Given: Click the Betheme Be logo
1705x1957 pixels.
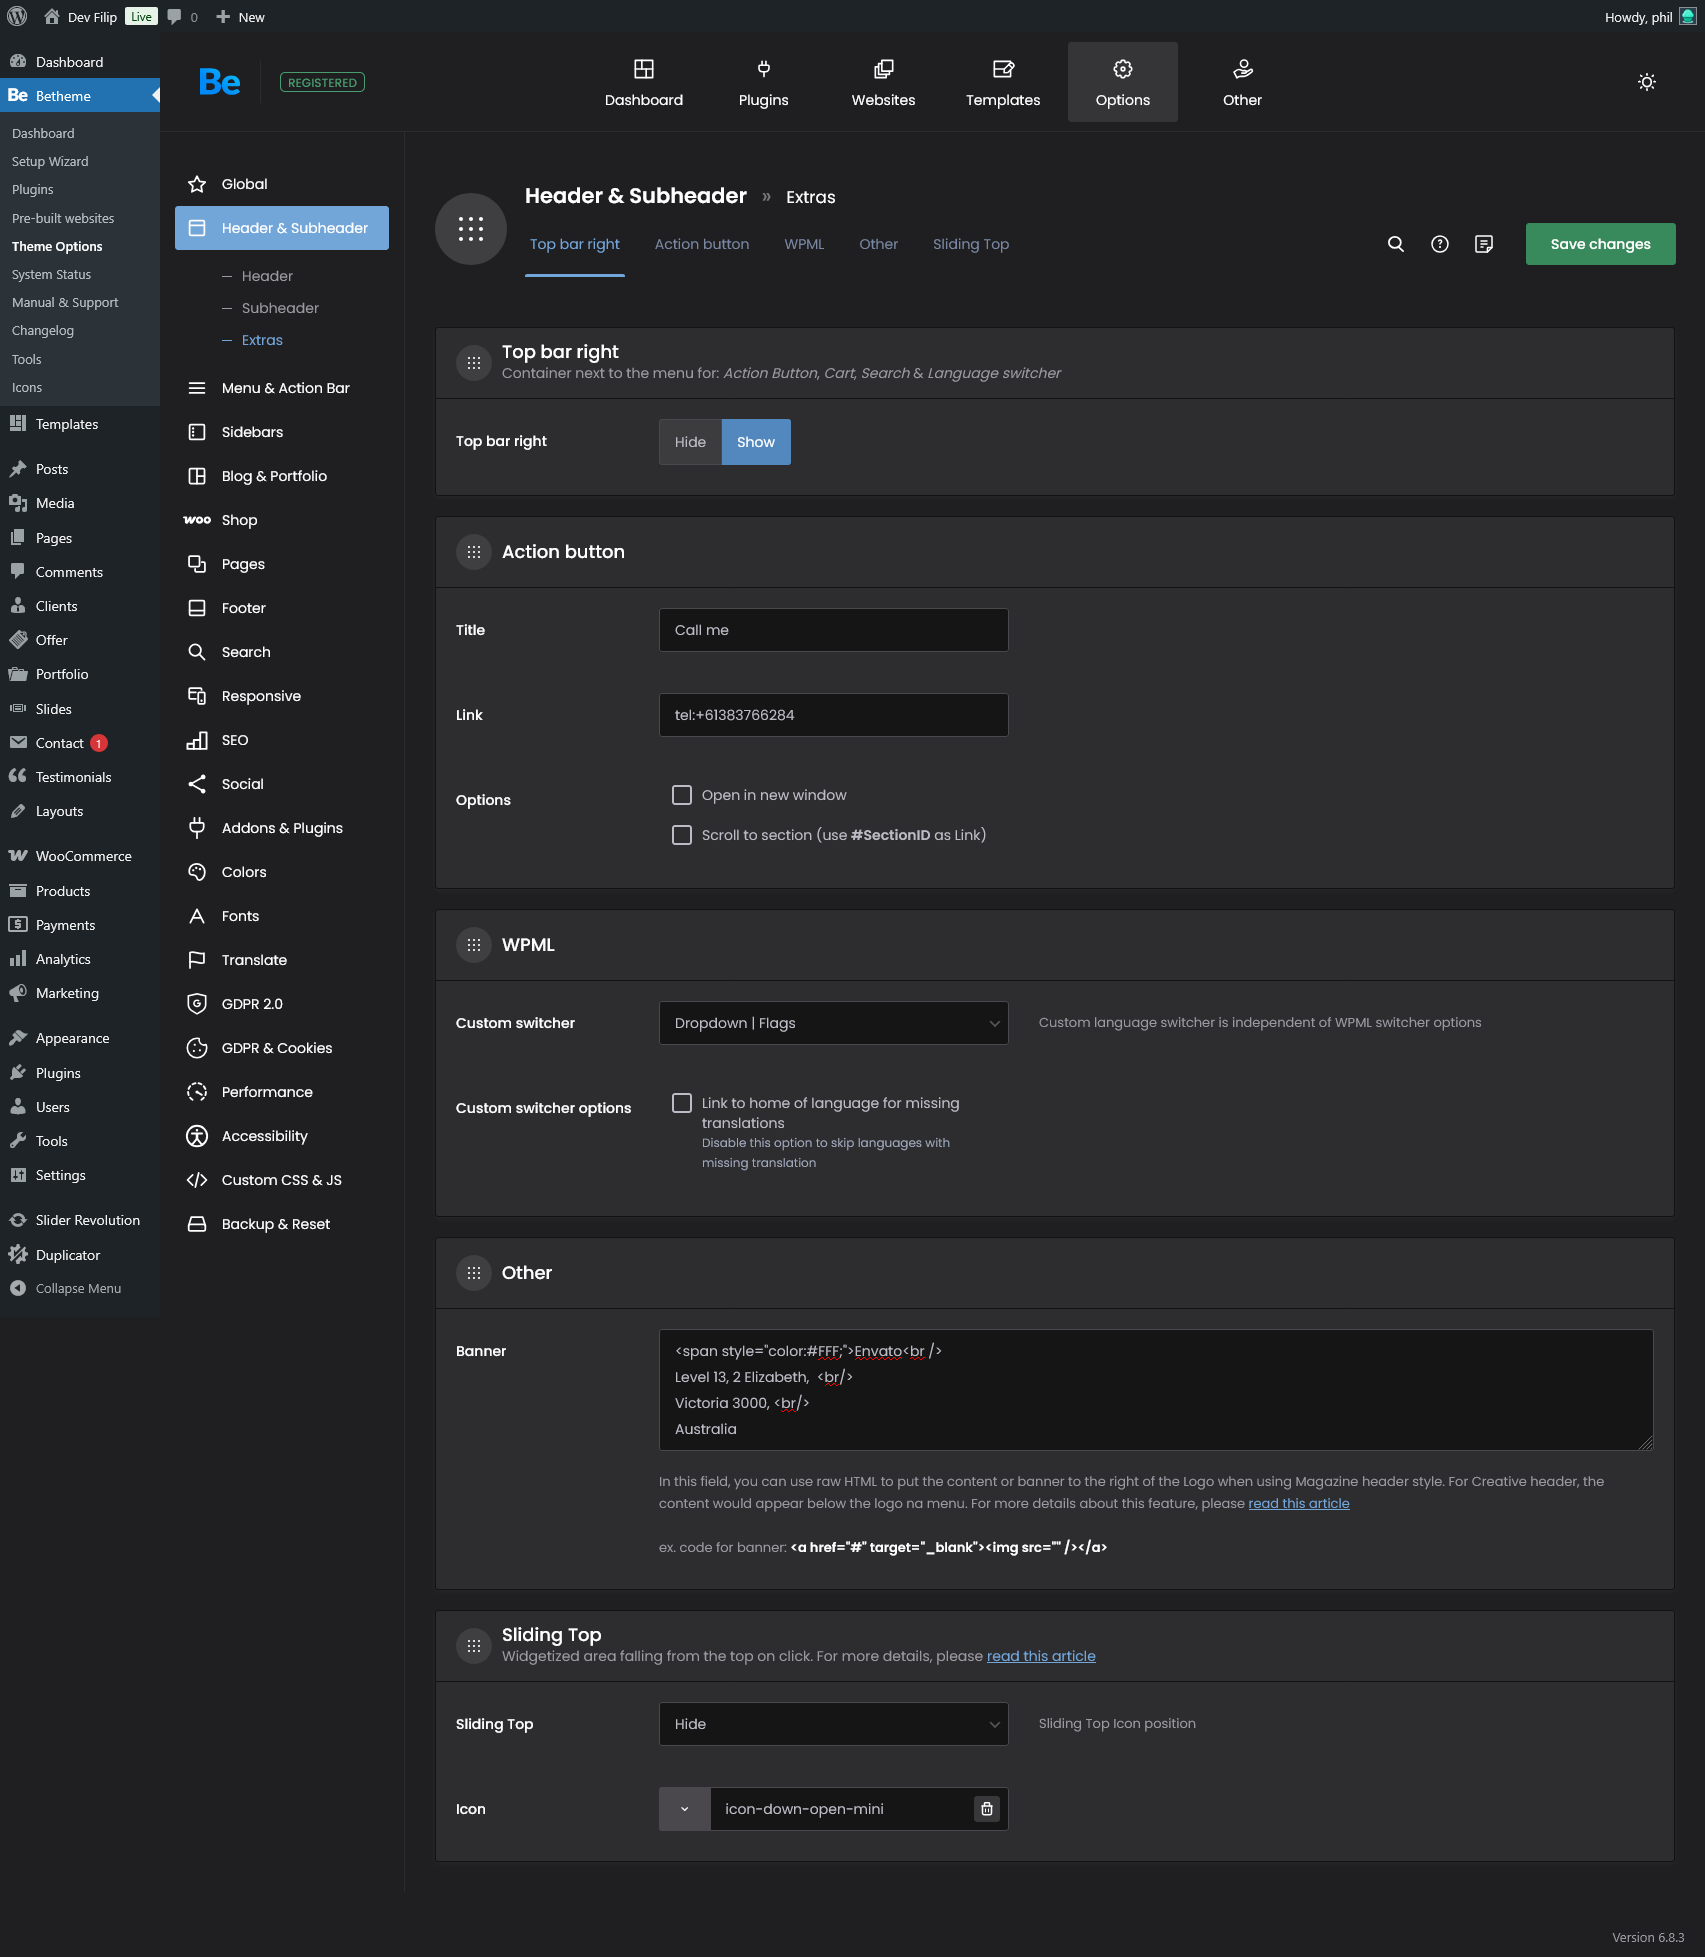Looking at the screenshot, I should click(219, 82).
